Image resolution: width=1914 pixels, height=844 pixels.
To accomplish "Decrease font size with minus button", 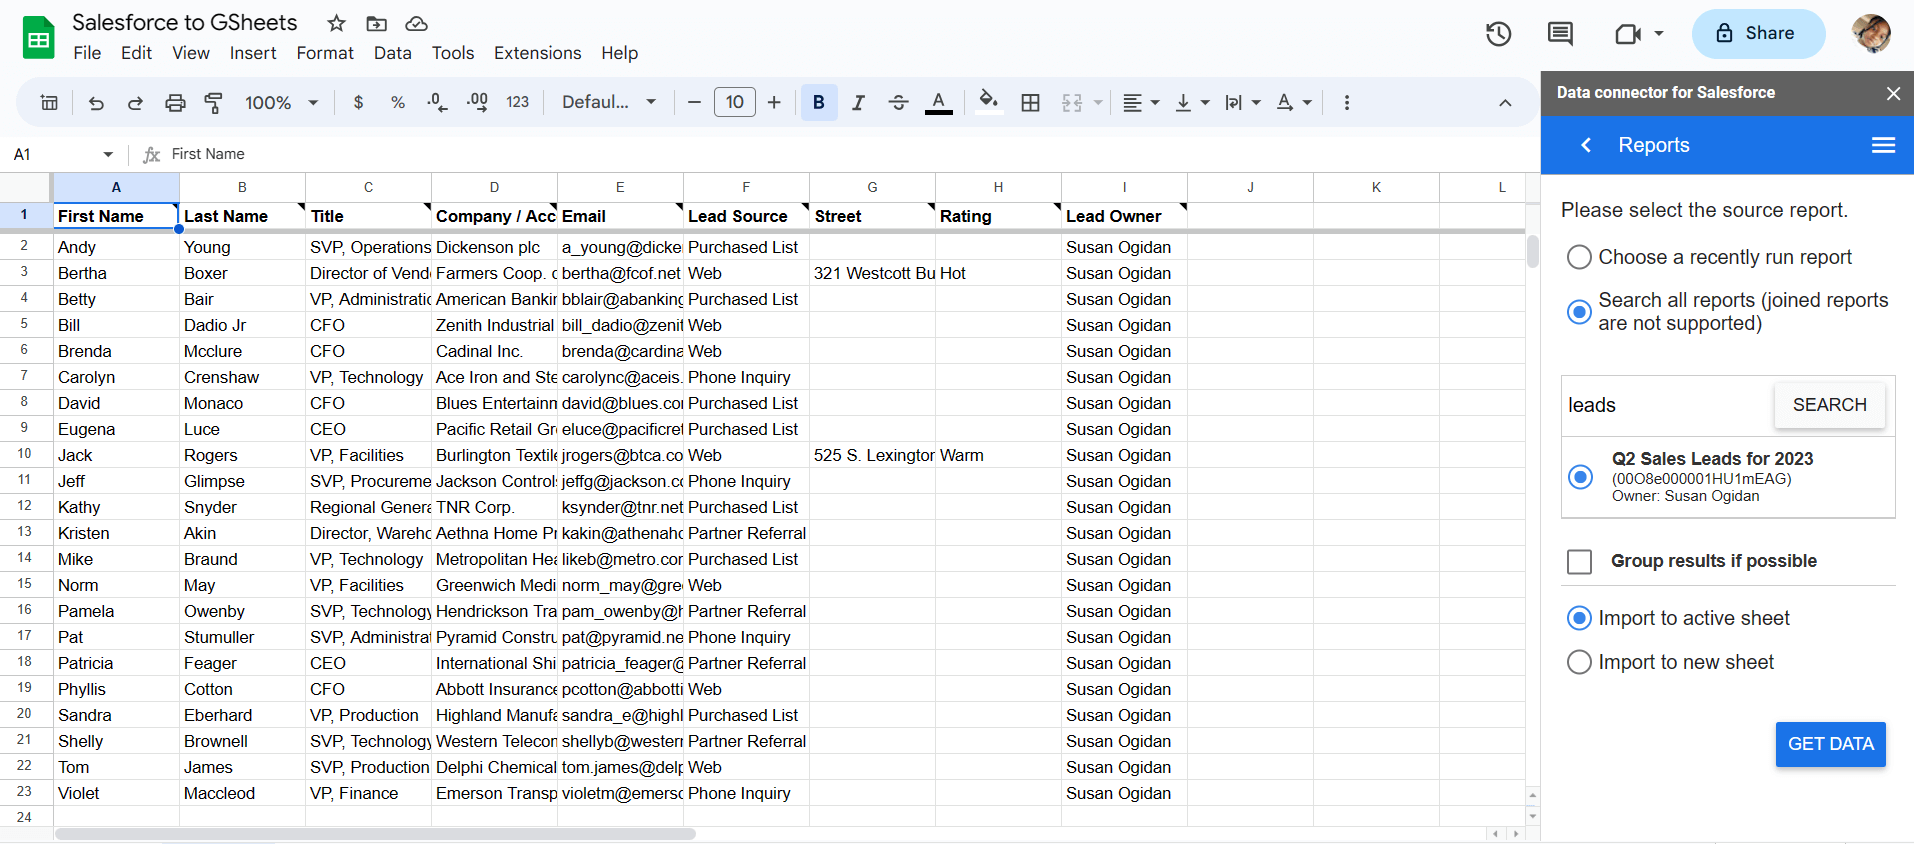I will (694, 102).
